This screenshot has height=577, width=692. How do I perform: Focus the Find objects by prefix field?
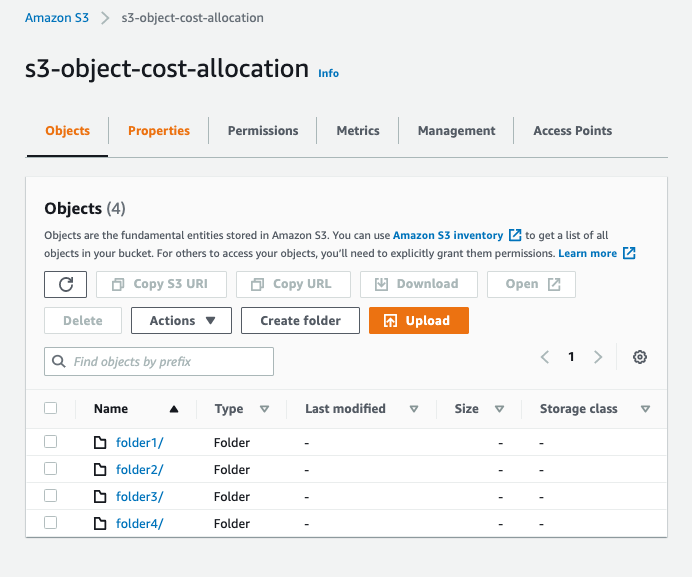point(159,362)
